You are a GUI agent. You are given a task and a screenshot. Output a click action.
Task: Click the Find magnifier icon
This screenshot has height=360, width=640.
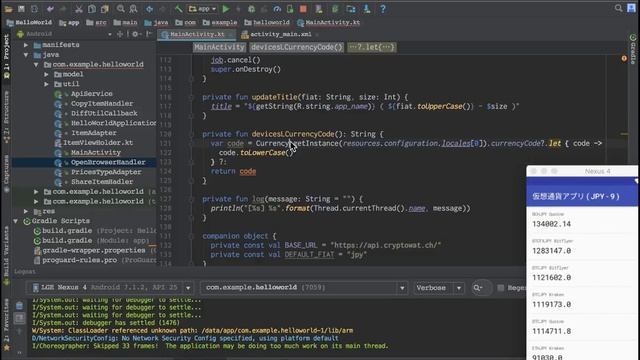coord(120,9)
